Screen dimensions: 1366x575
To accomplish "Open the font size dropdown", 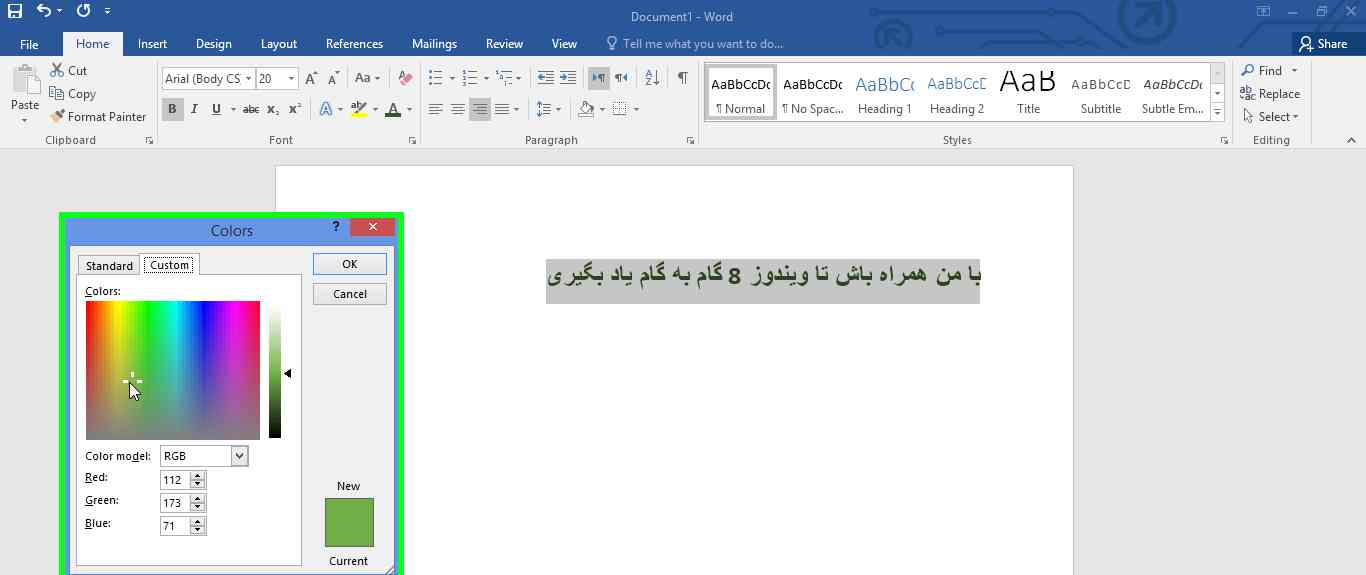I will pyautogui.click(x=291, y=79).
